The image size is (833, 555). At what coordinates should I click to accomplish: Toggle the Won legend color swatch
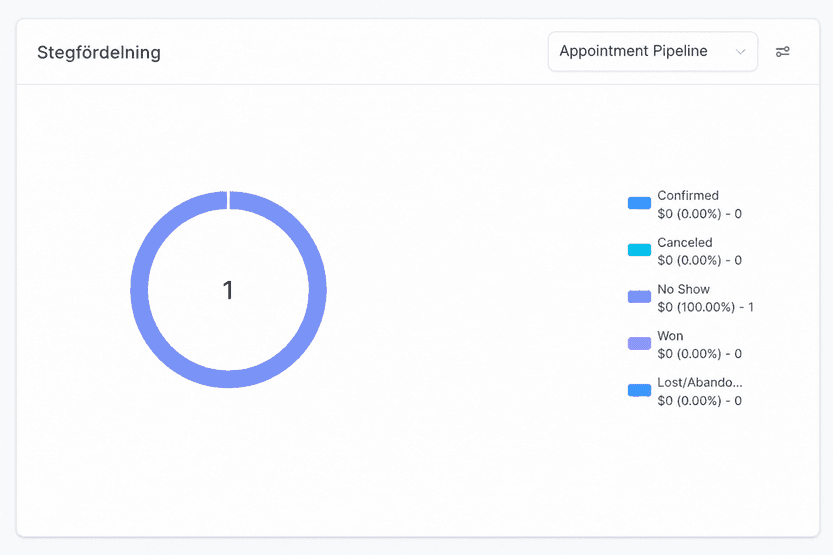click(639, 343)
